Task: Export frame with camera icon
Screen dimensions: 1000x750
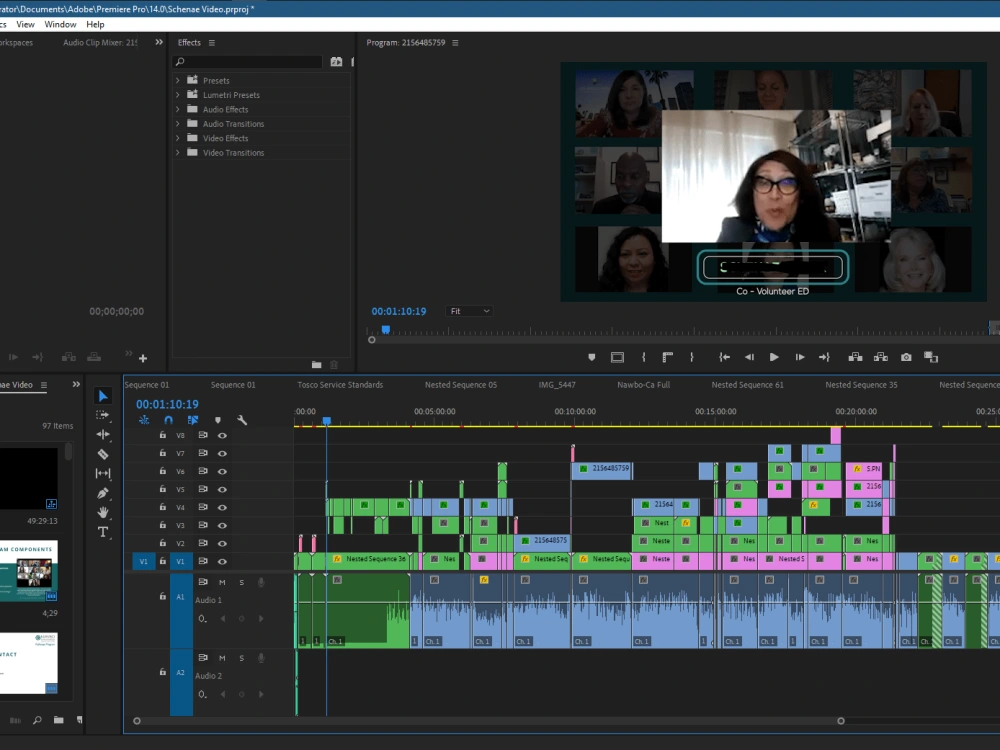Action: coord(906,357)
